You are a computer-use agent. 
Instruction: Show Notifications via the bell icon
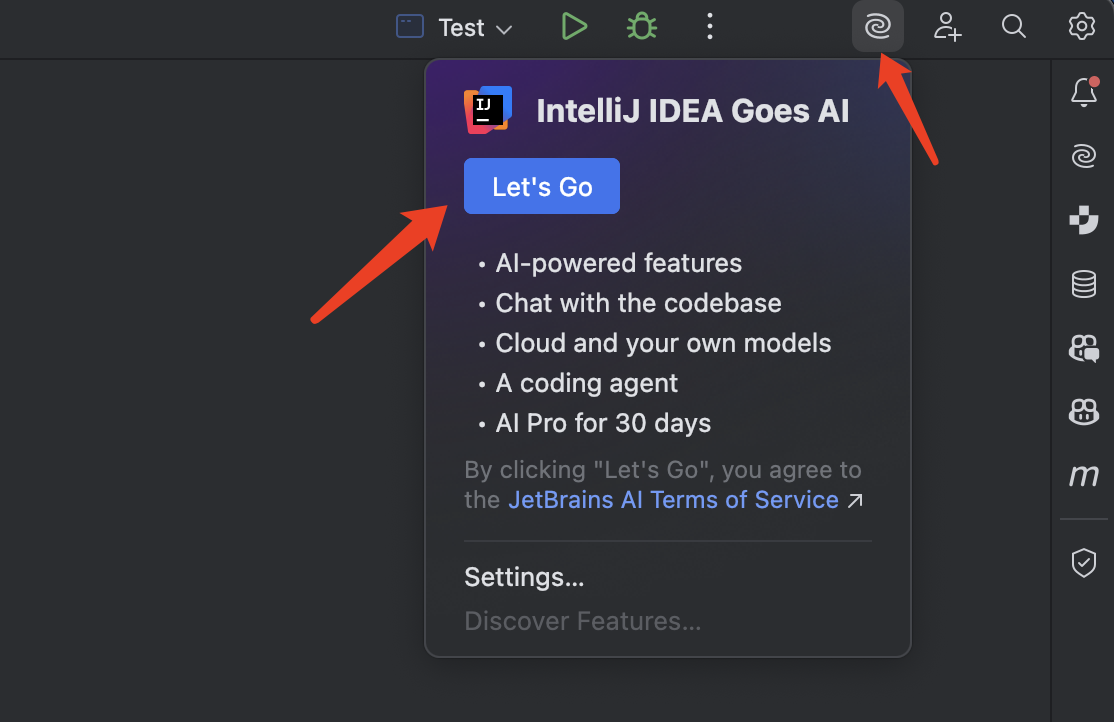click(1084, 92)
